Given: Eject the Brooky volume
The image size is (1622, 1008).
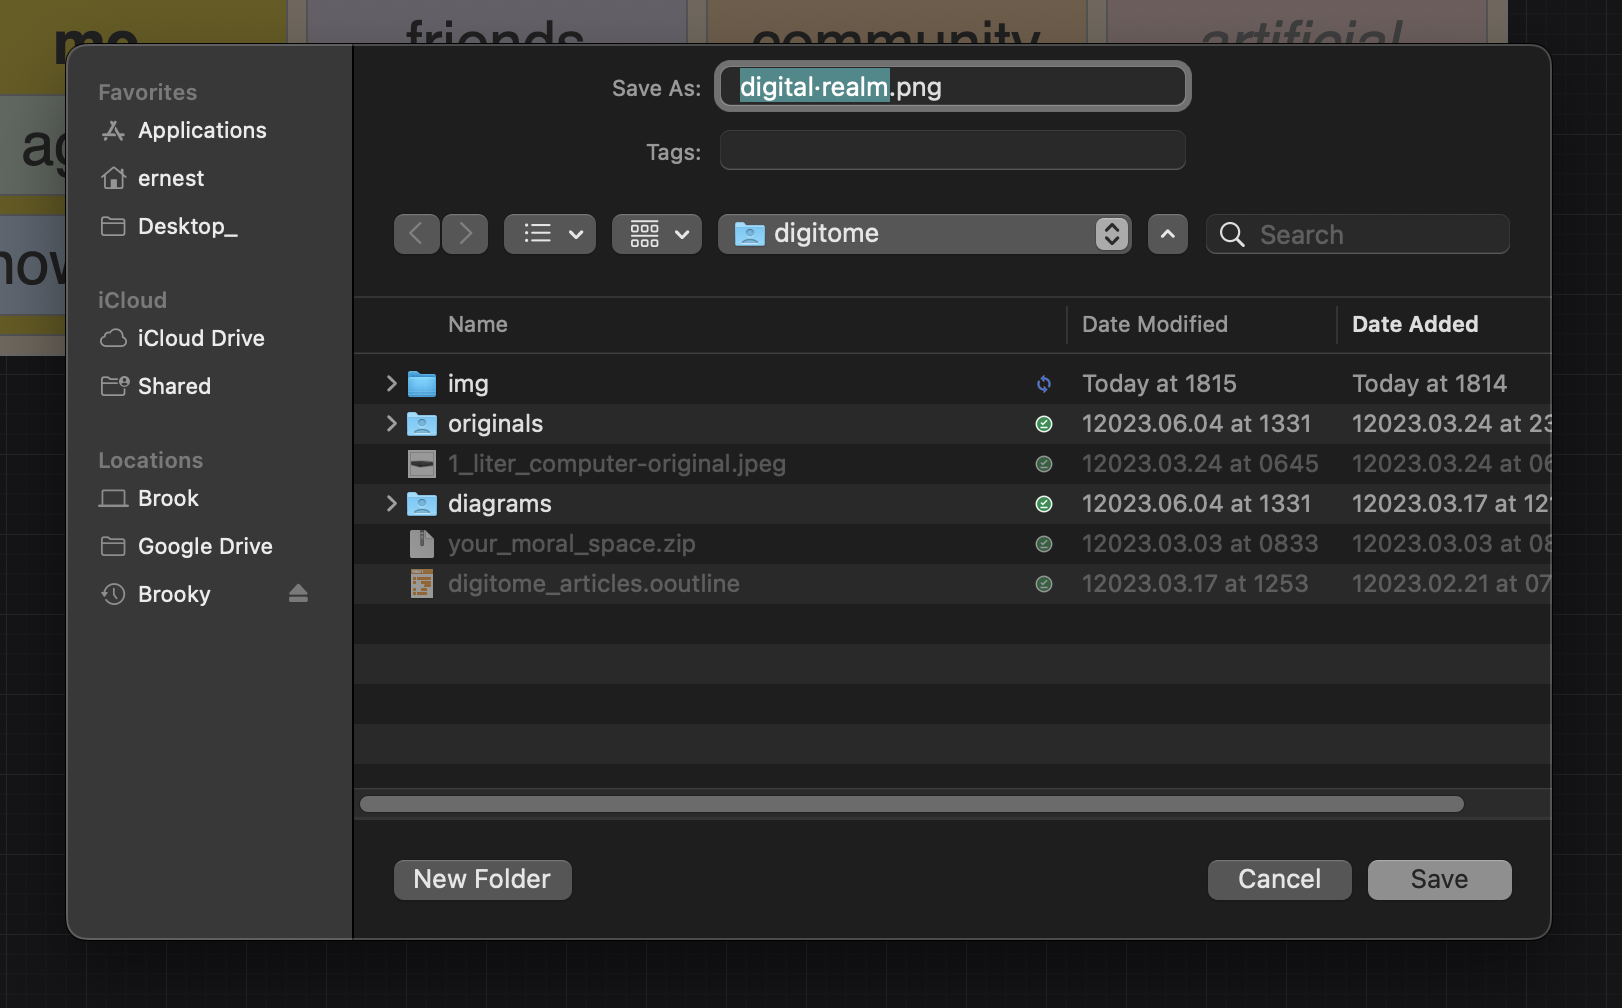Looking at the screenshot, I should (298, 593).
